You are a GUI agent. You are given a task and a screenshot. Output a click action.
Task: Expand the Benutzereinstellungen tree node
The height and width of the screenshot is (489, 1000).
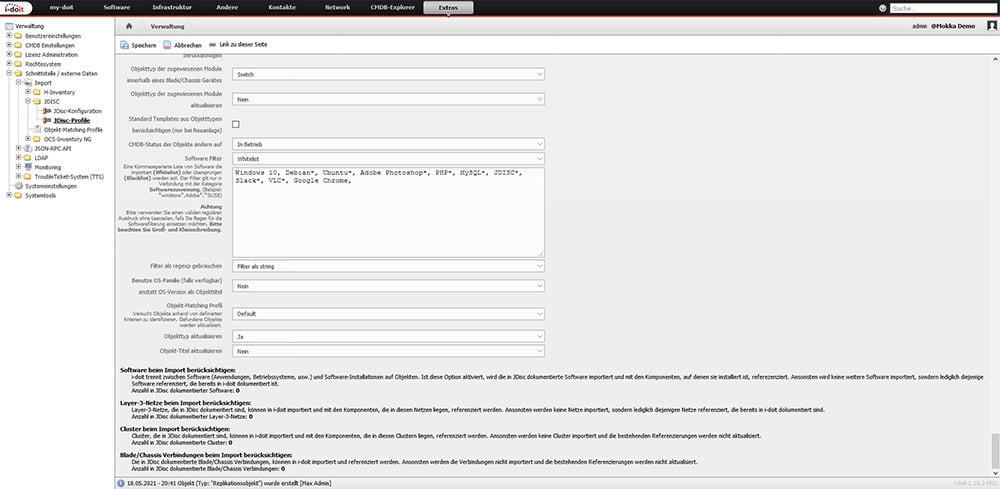tap(9, 36)
